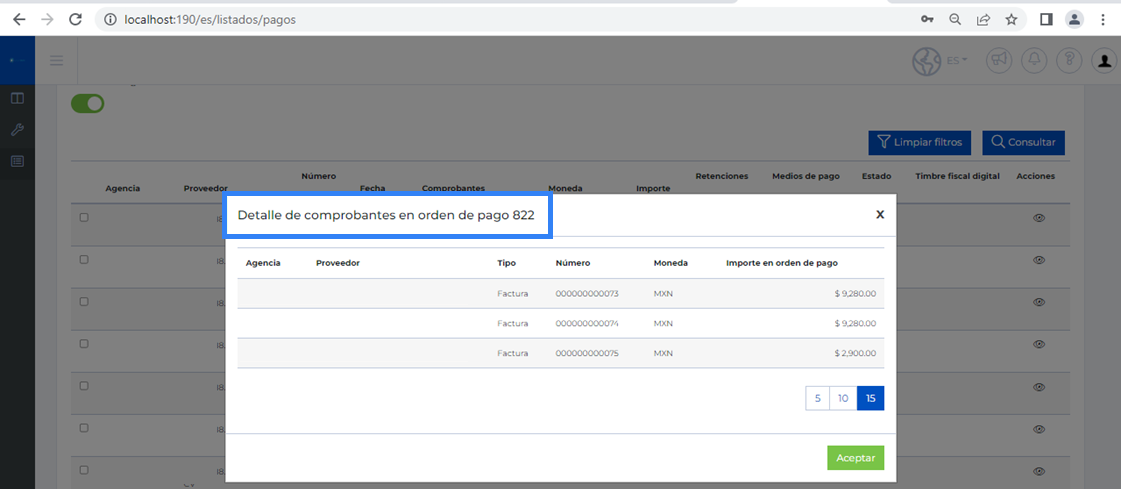This screenshot has height=489, width=1121.
Task: Set page size to 5 rows
Action: 817,398
